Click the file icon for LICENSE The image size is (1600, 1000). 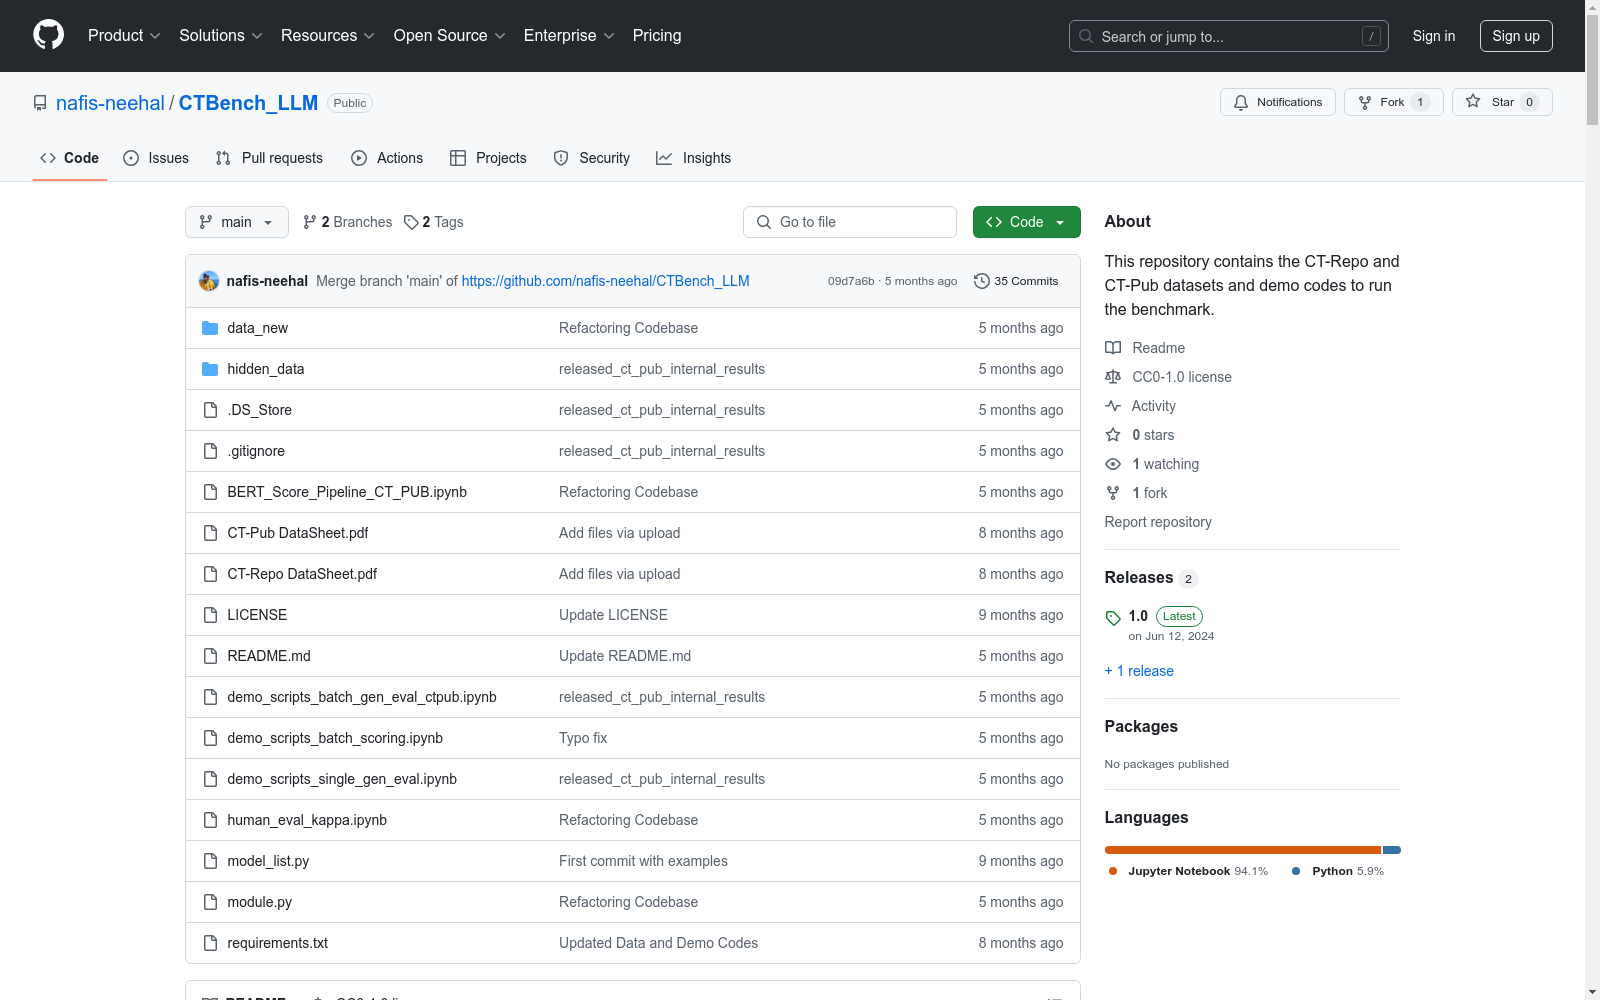point(210,615)
